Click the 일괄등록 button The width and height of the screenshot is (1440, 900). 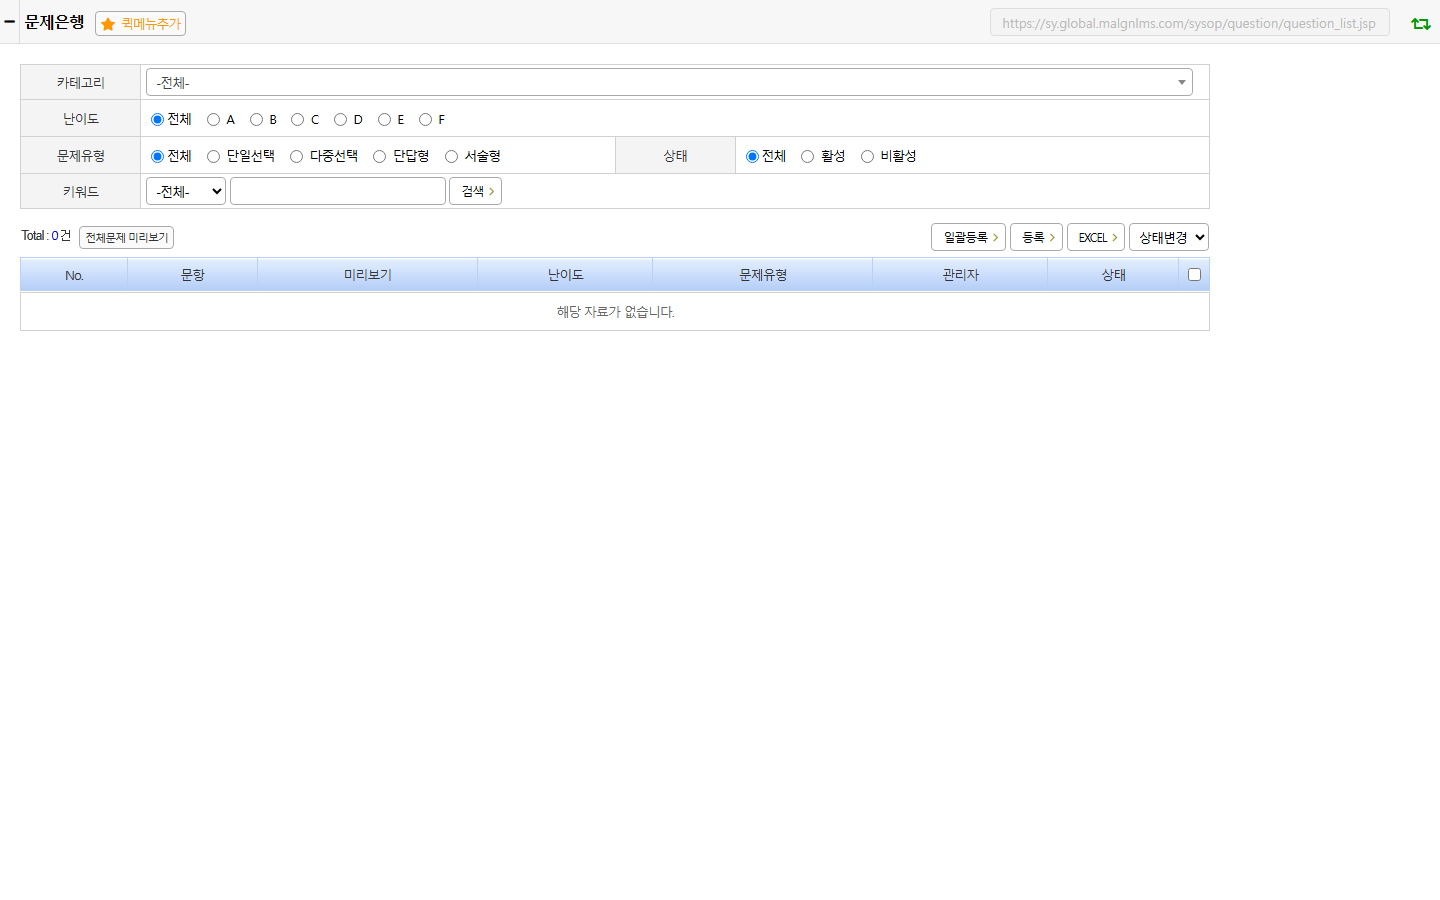point(968,237)
